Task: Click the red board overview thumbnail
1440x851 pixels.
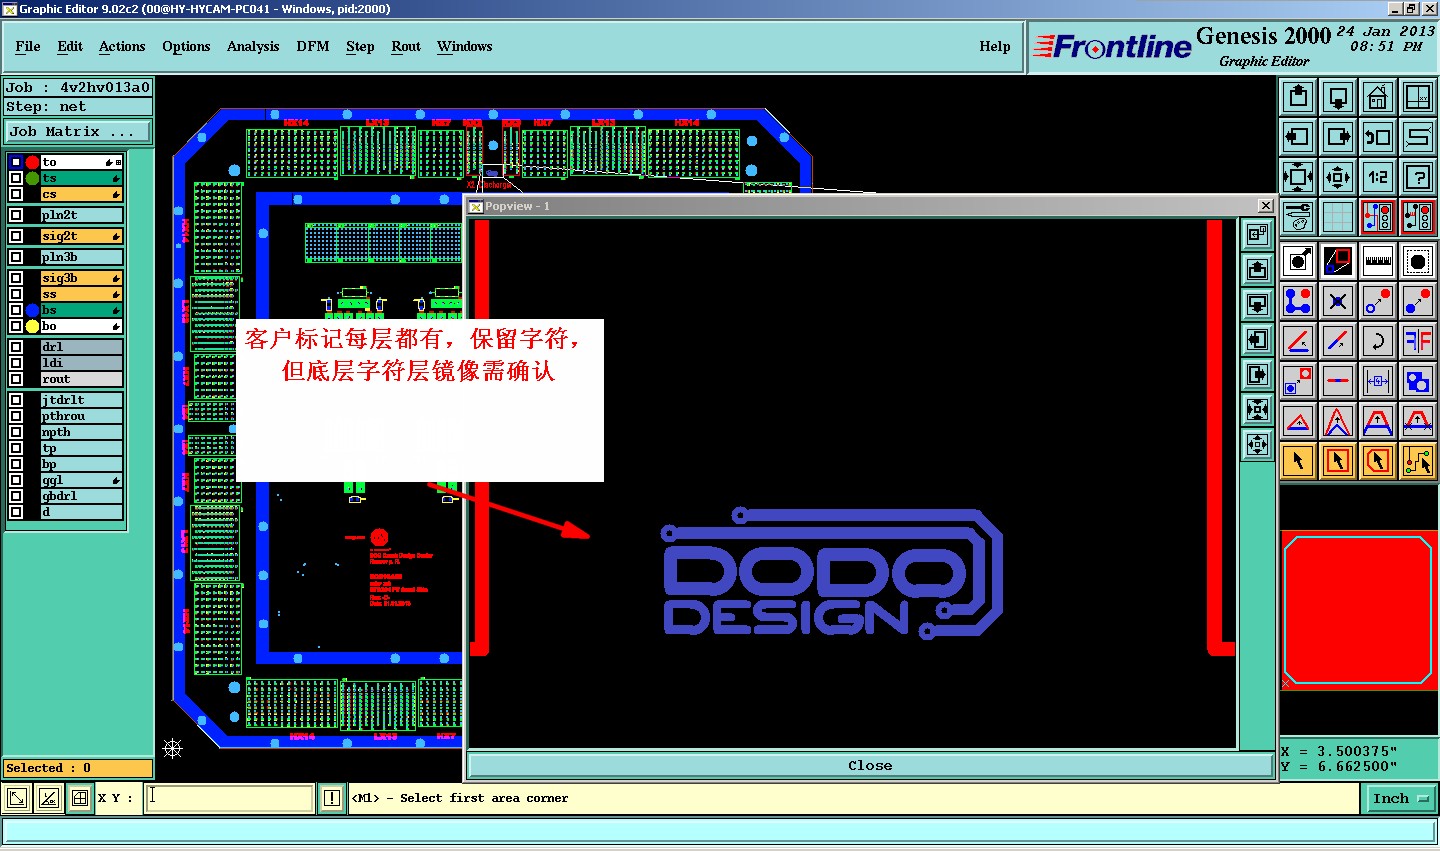Action: tap(1358, 610)
